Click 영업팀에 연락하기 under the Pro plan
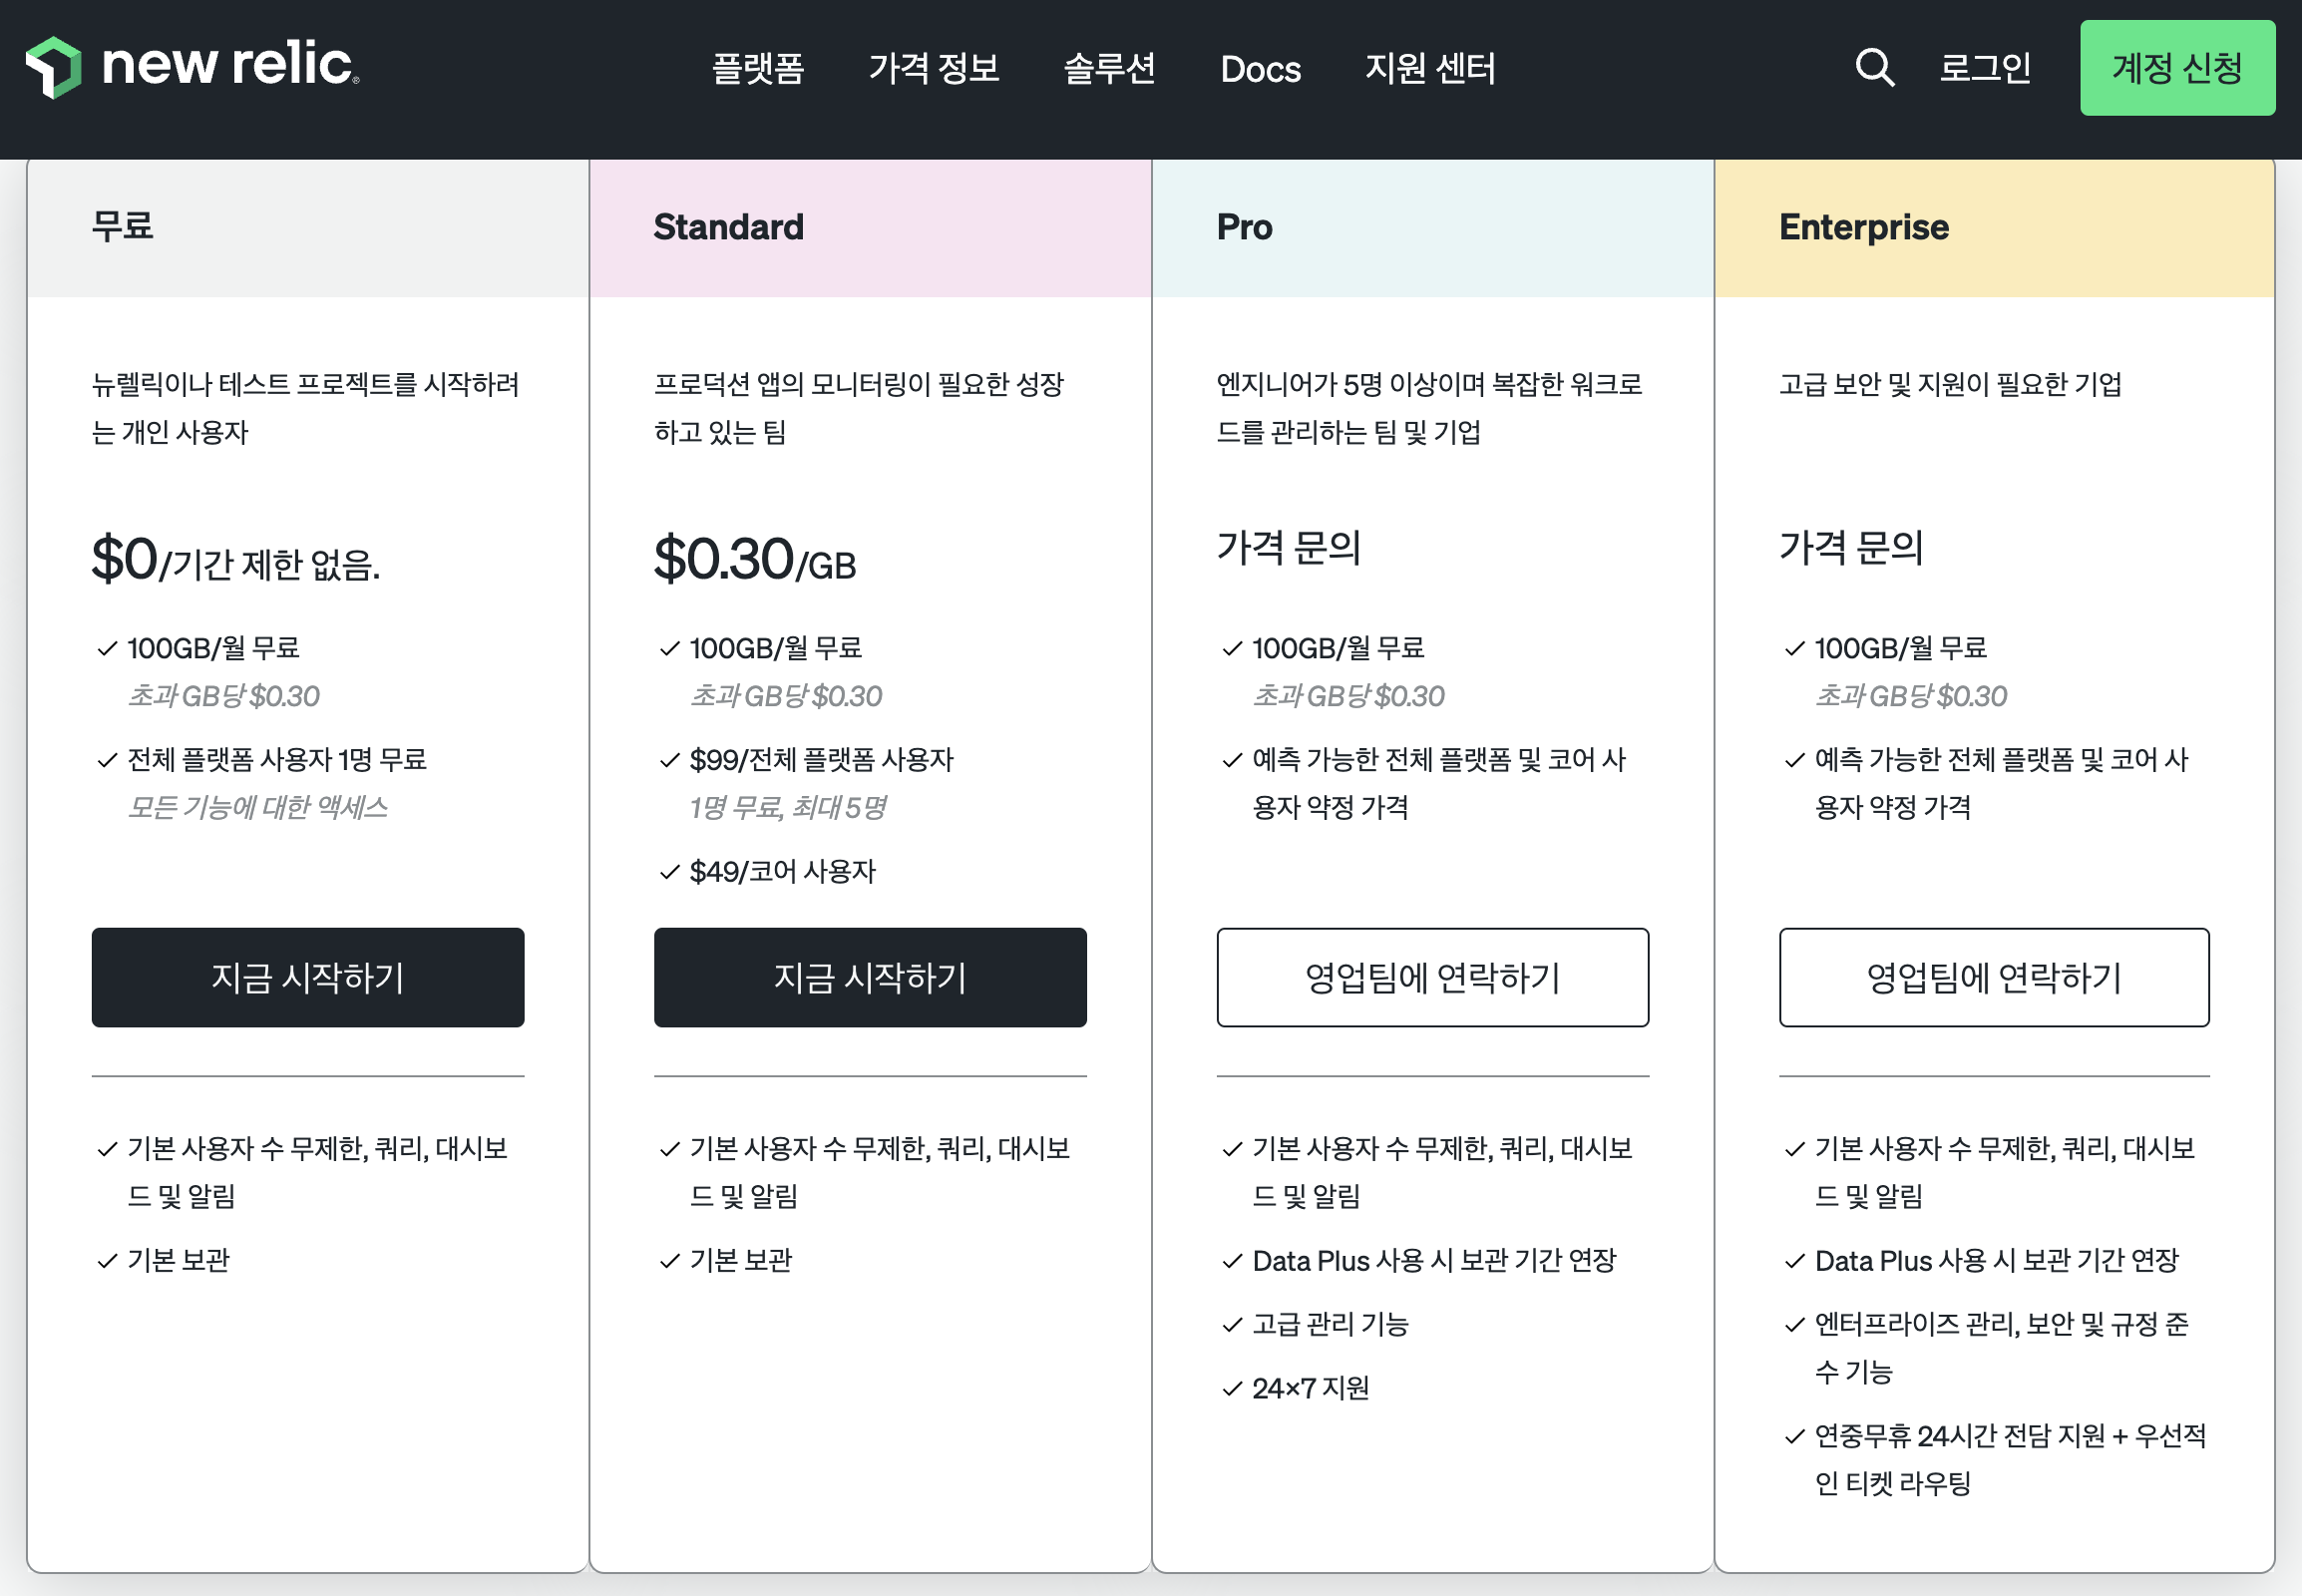 [x=1432, y=977]
